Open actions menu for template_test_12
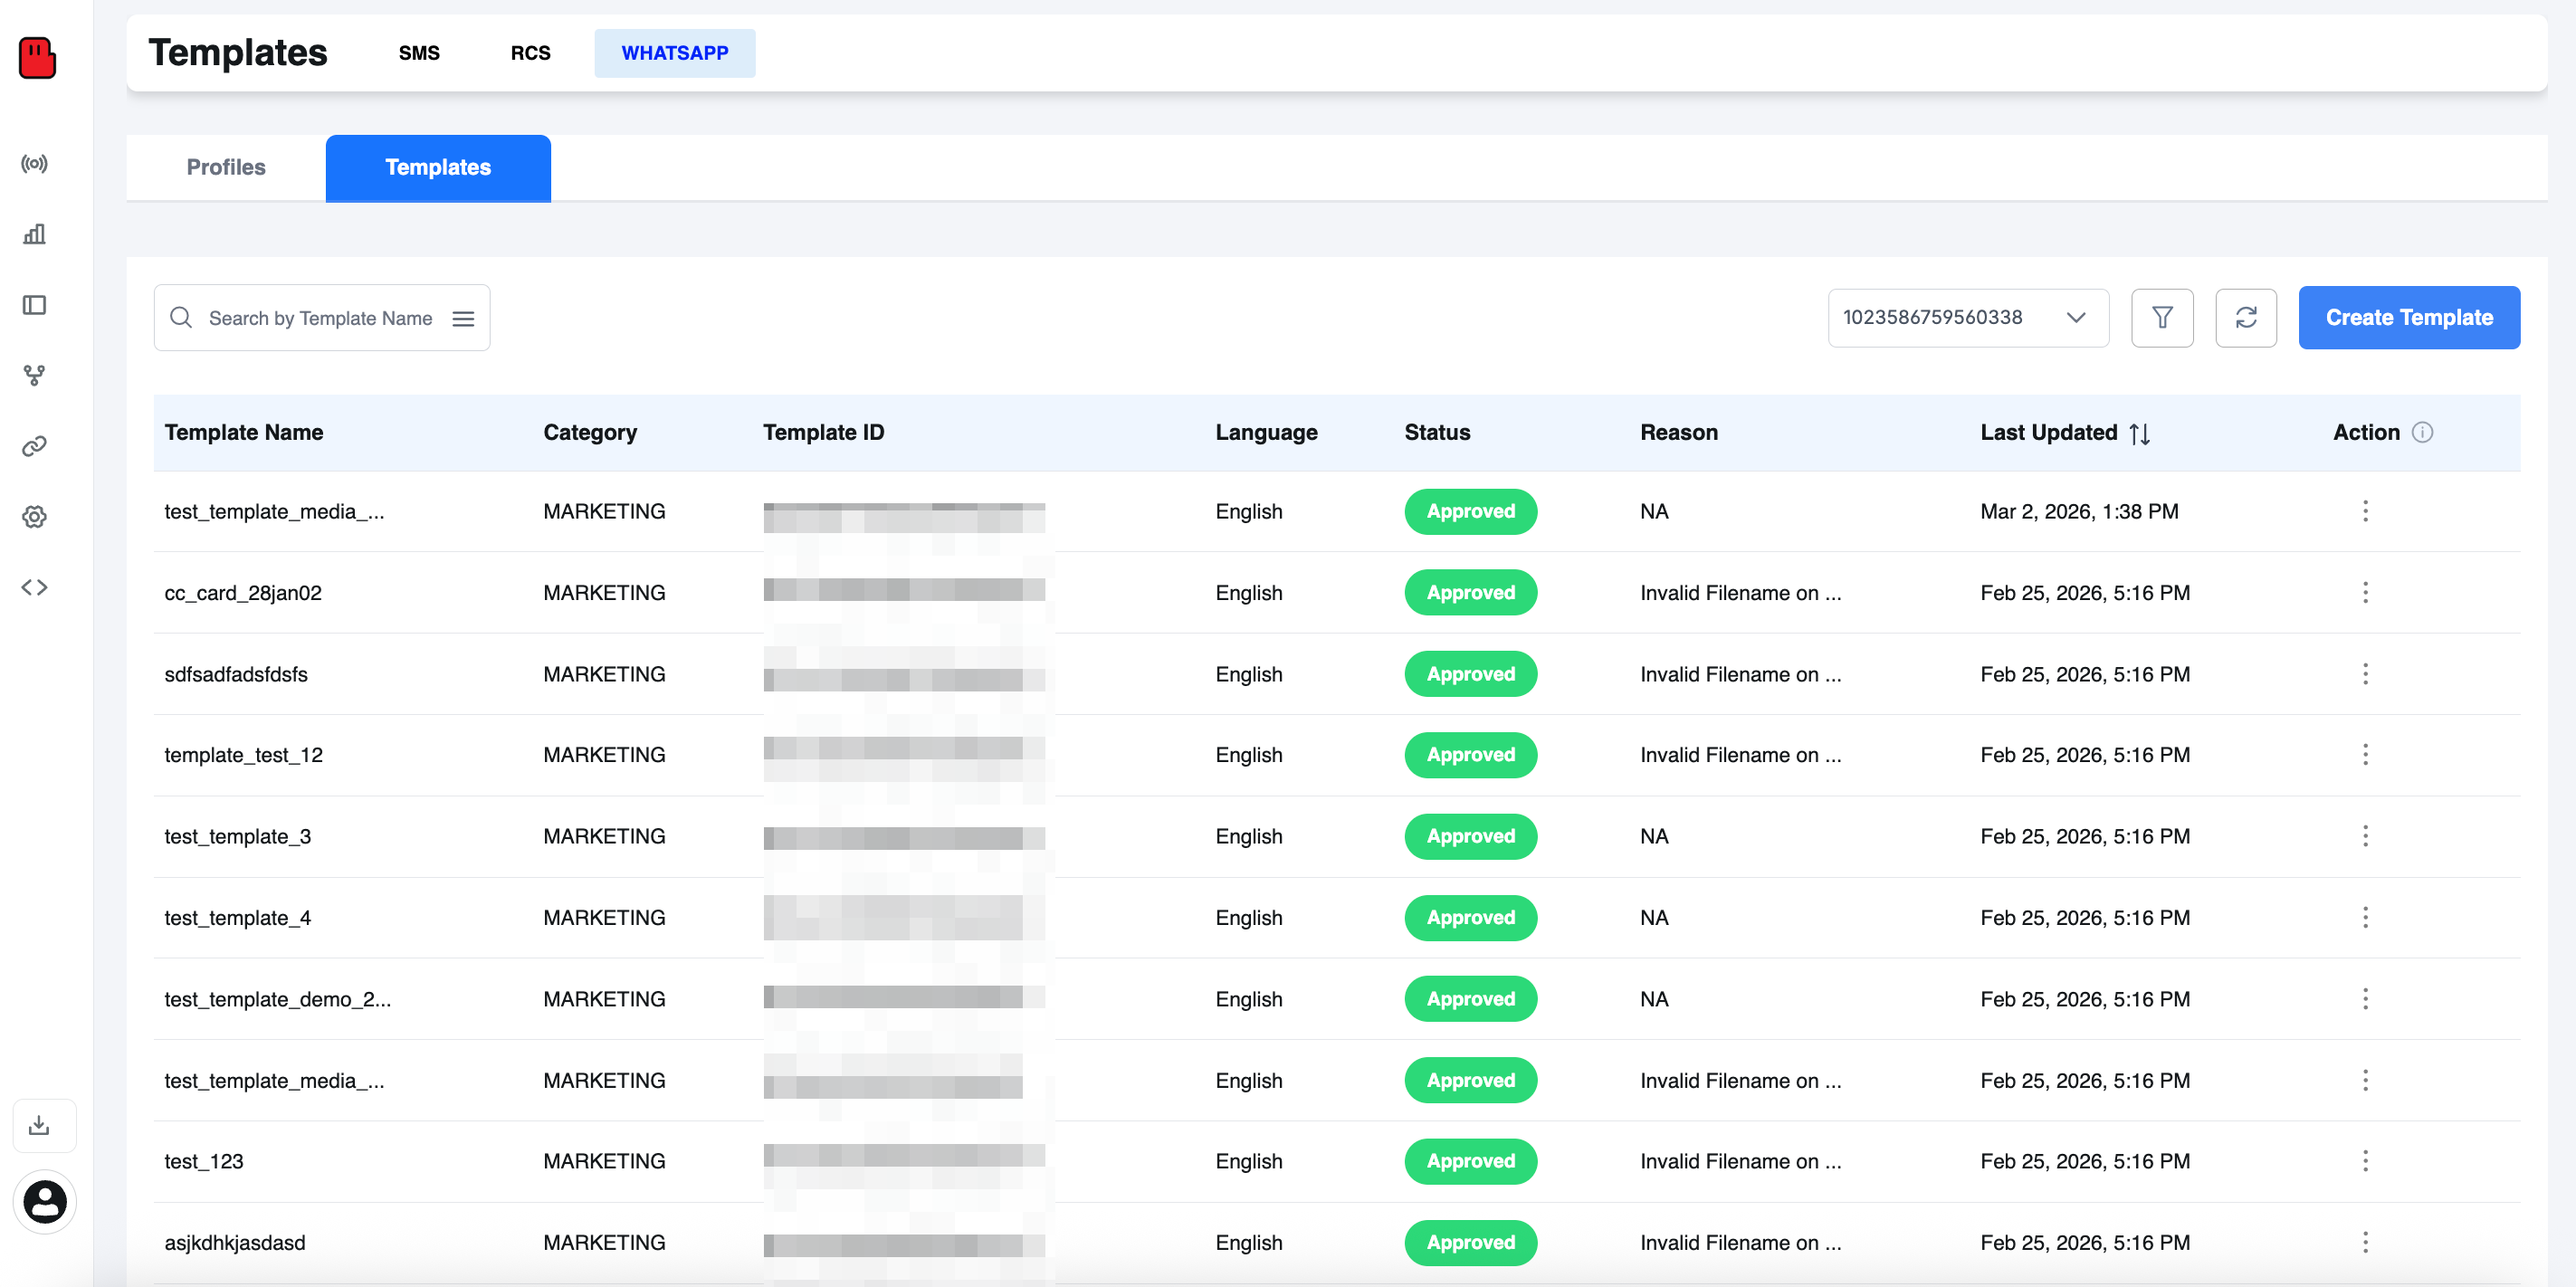 pos(2365,755)
